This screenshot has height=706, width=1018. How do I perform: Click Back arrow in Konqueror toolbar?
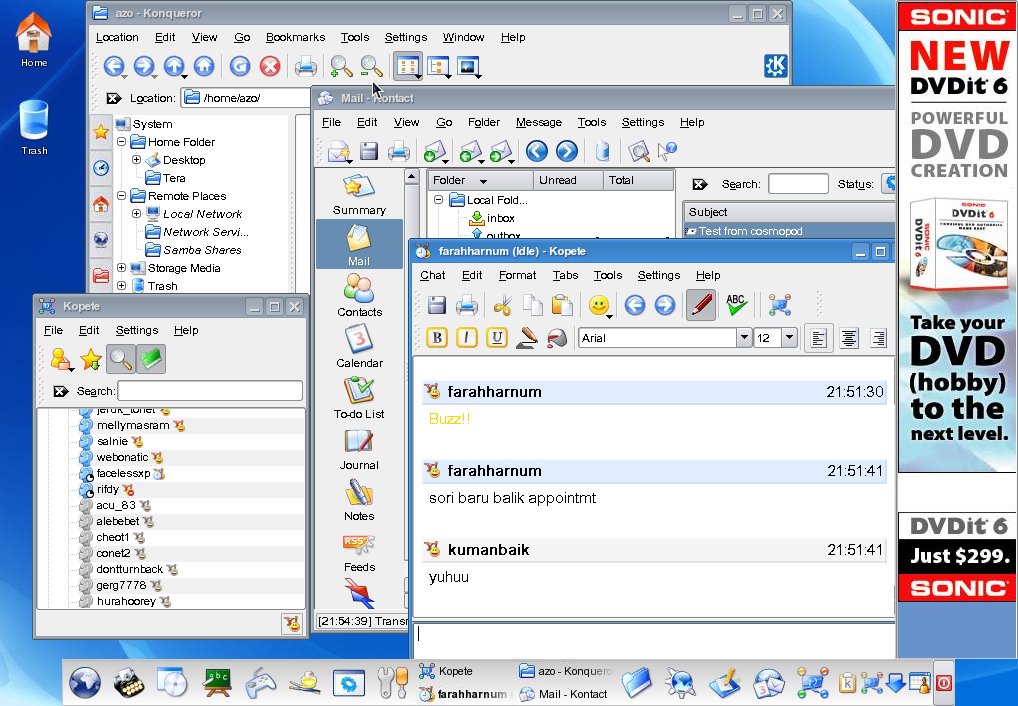pyautogui.click(x=114, y=66)
